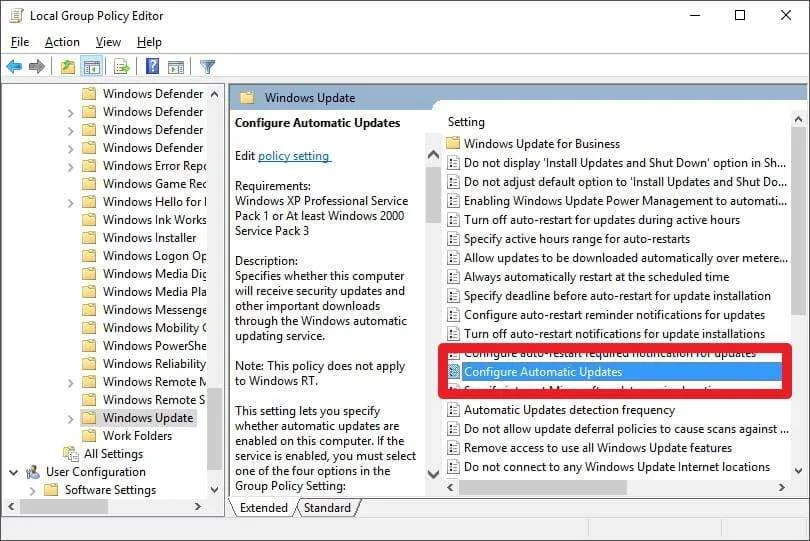
Task: Toggle Show/Hide Action Pane toolbar icon
Action: click(176, 67)
